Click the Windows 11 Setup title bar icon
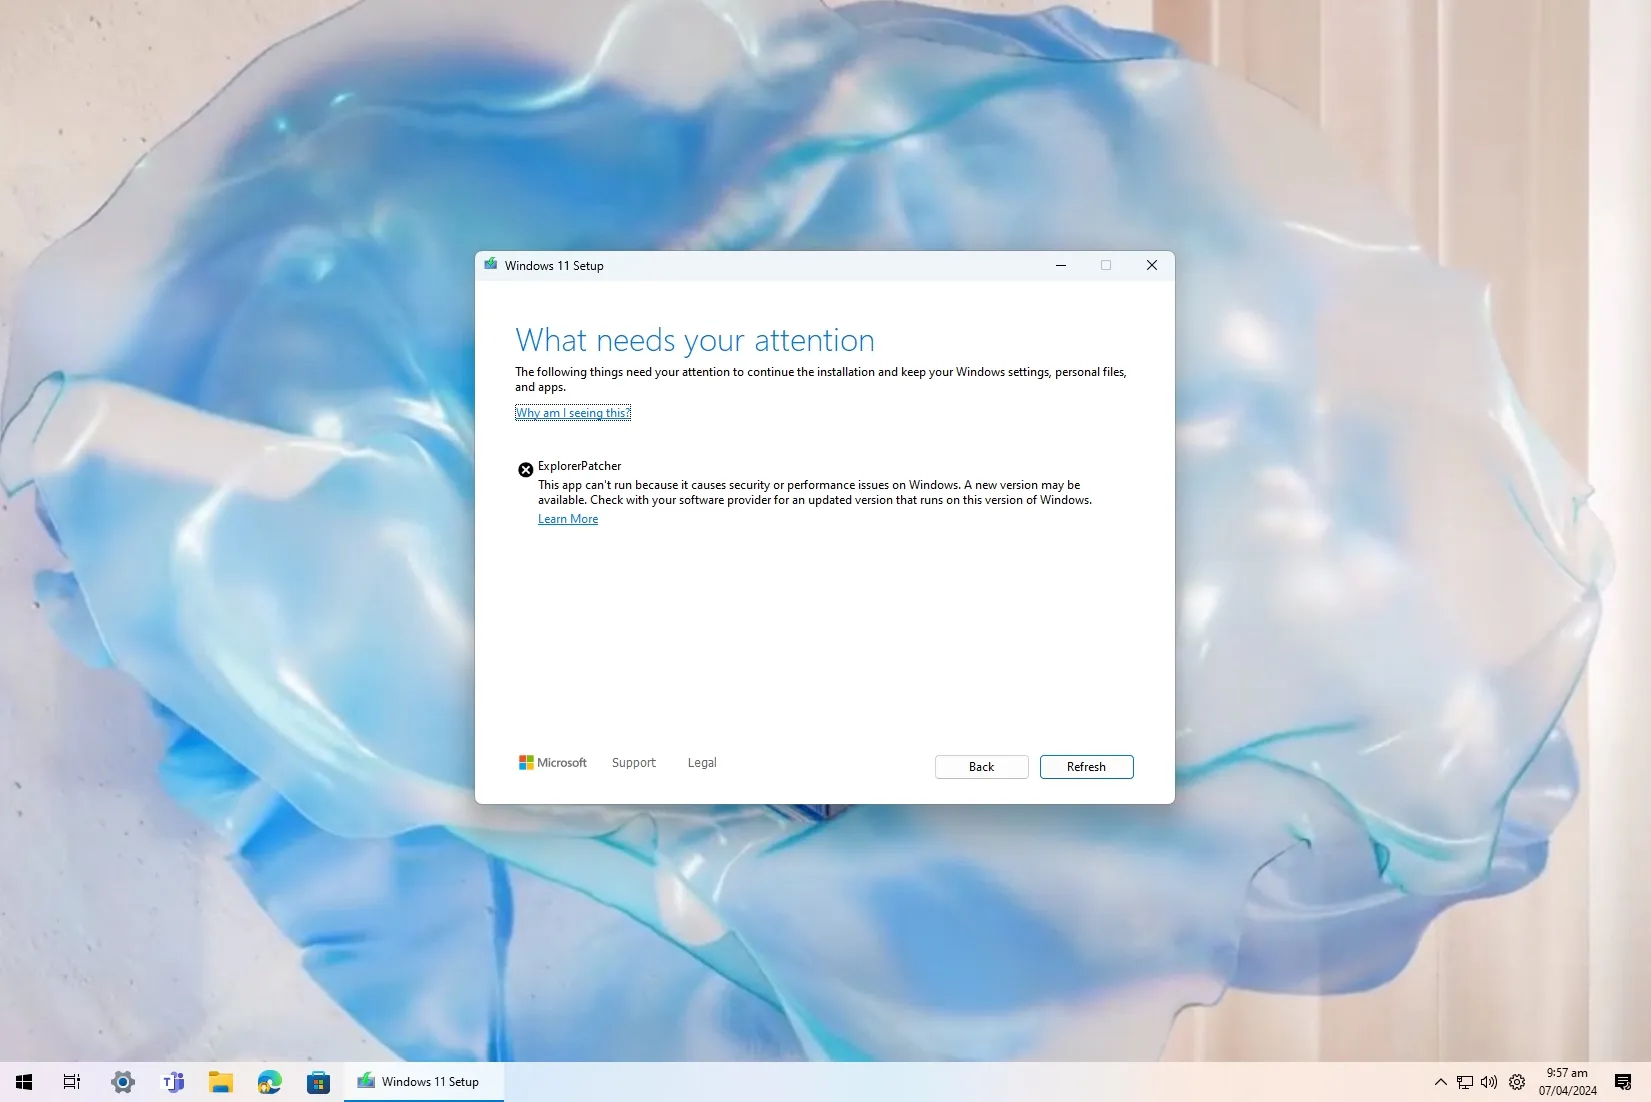Viewport: 1651px width, 1102px height. 491,265
